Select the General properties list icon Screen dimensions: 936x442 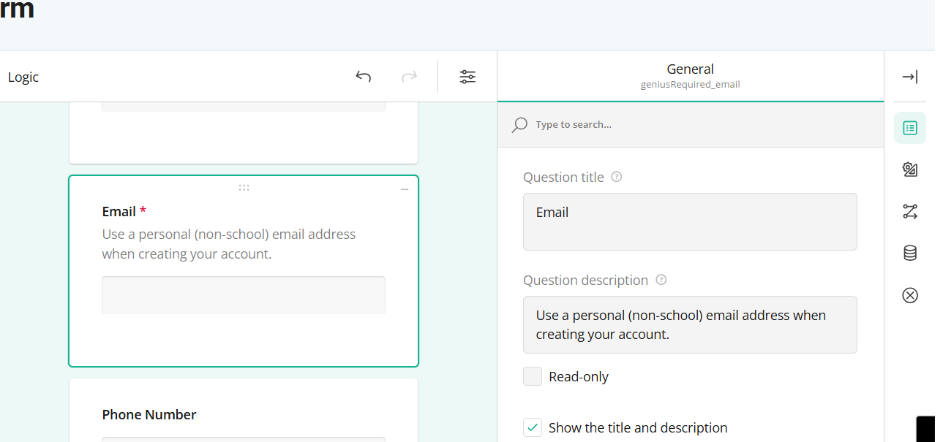click(x=910, y=128)
